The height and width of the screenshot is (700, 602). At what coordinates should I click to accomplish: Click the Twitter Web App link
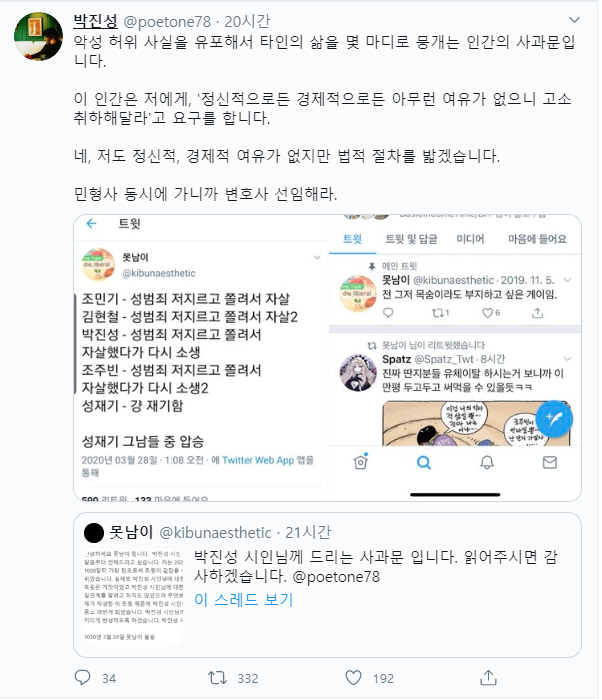click(x=258, y=460)
